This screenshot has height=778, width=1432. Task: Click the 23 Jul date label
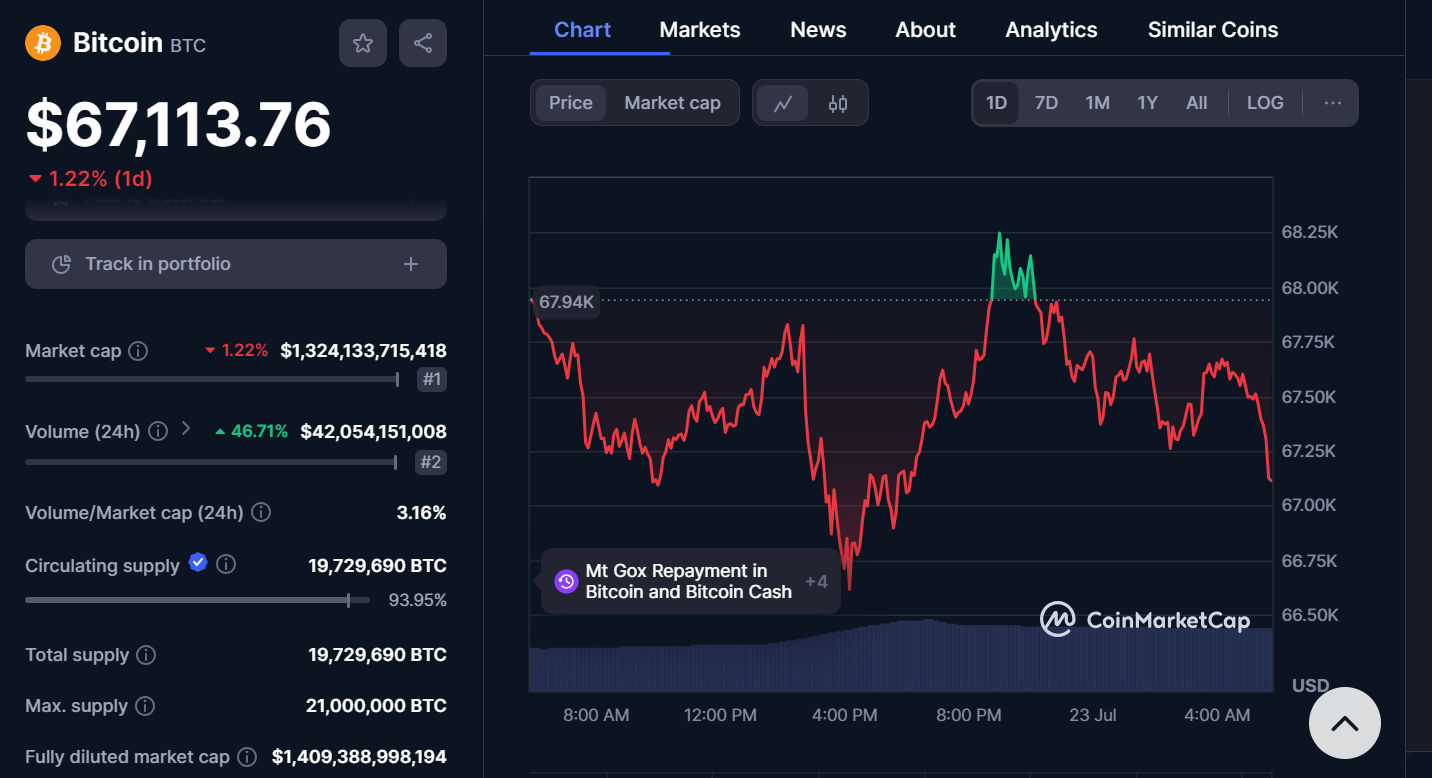tap(1092, 715)
